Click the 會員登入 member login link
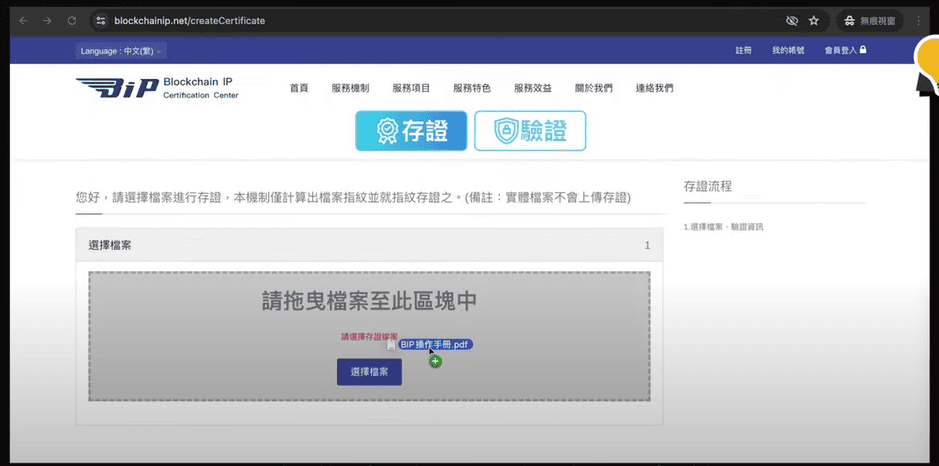Image resolution: width=939 pixels, height=466 pixels. [845, 50]
